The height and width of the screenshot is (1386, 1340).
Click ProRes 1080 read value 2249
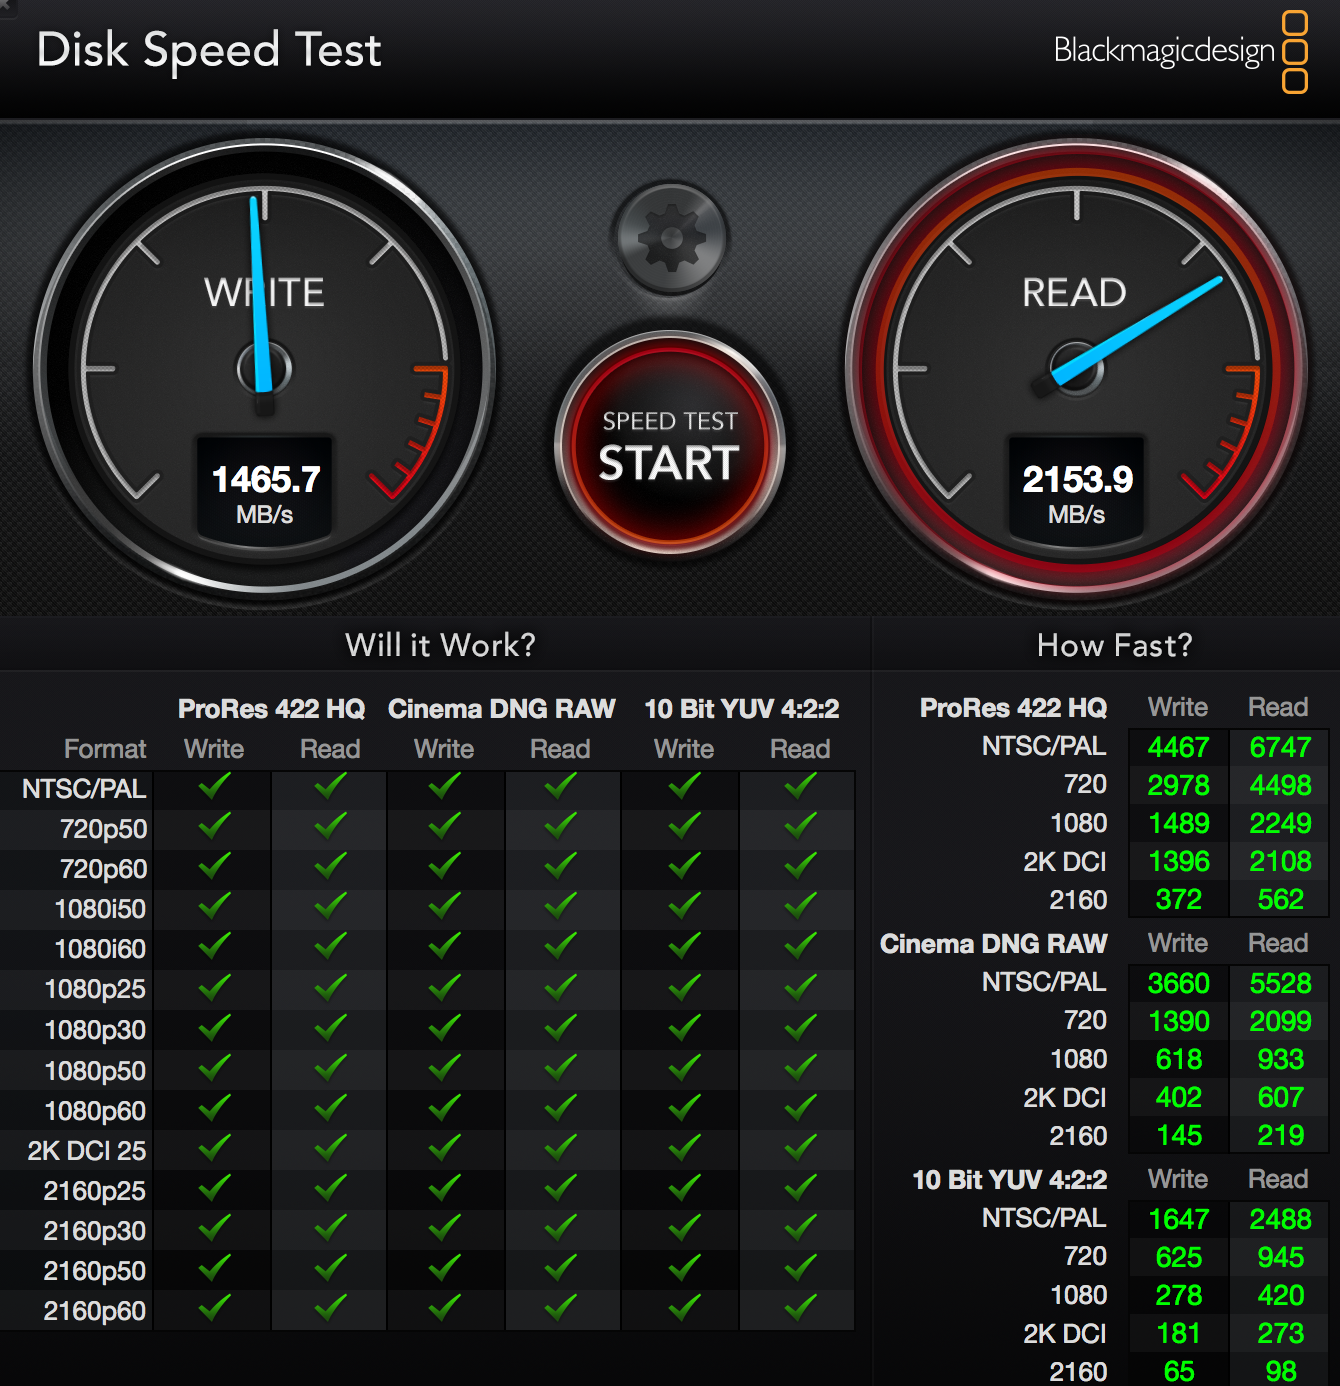(1280, 823)
